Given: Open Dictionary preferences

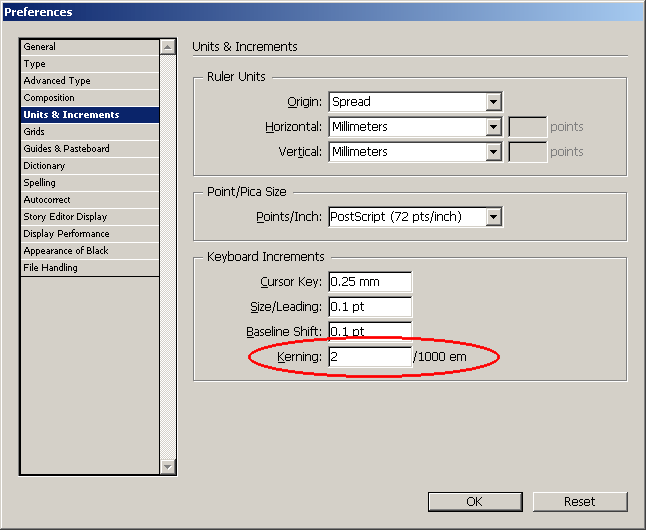Looking at the screenshot, I should tap(90, 166).
